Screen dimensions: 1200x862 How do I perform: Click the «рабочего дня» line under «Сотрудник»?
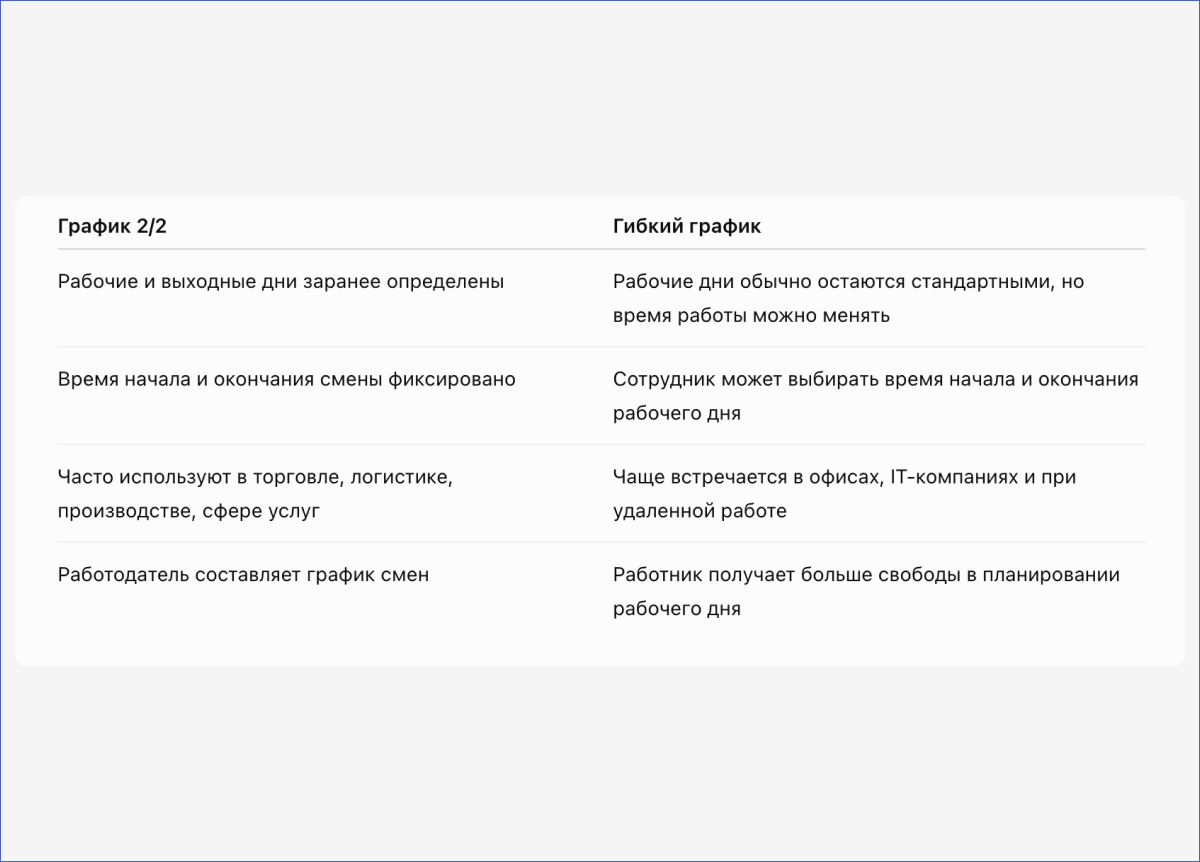(x=677, y=413)
